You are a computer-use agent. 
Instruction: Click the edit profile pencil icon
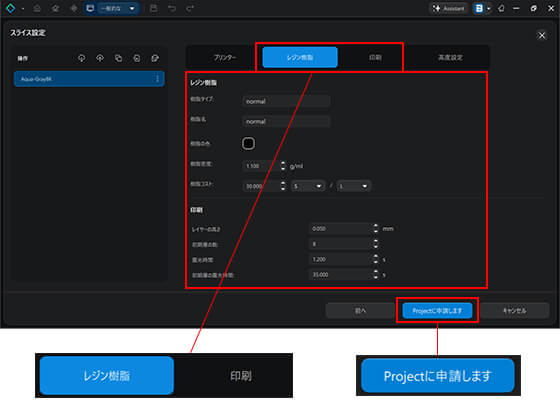pos(155,58)
